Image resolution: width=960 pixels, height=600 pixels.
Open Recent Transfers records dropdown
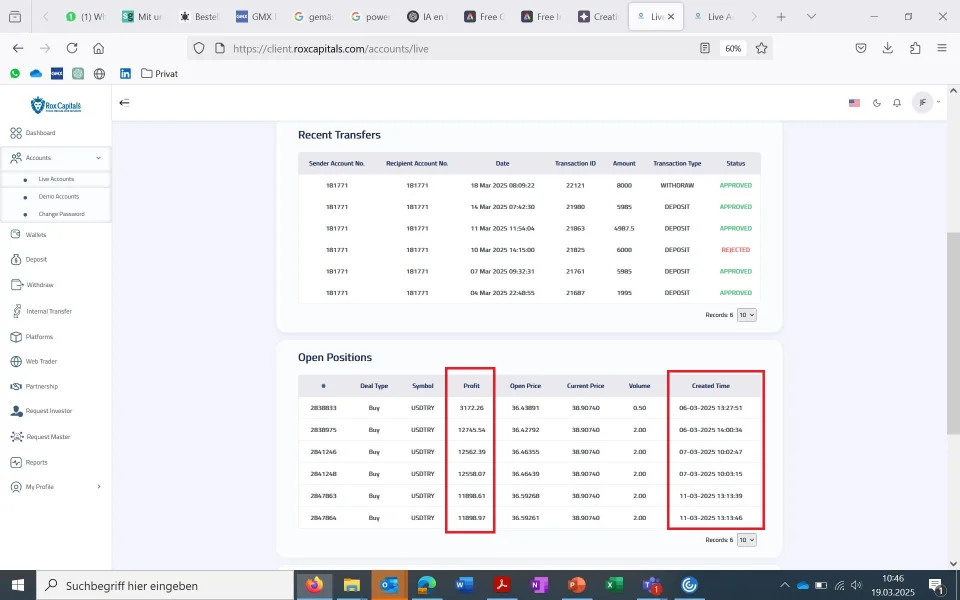pos(746,315)
